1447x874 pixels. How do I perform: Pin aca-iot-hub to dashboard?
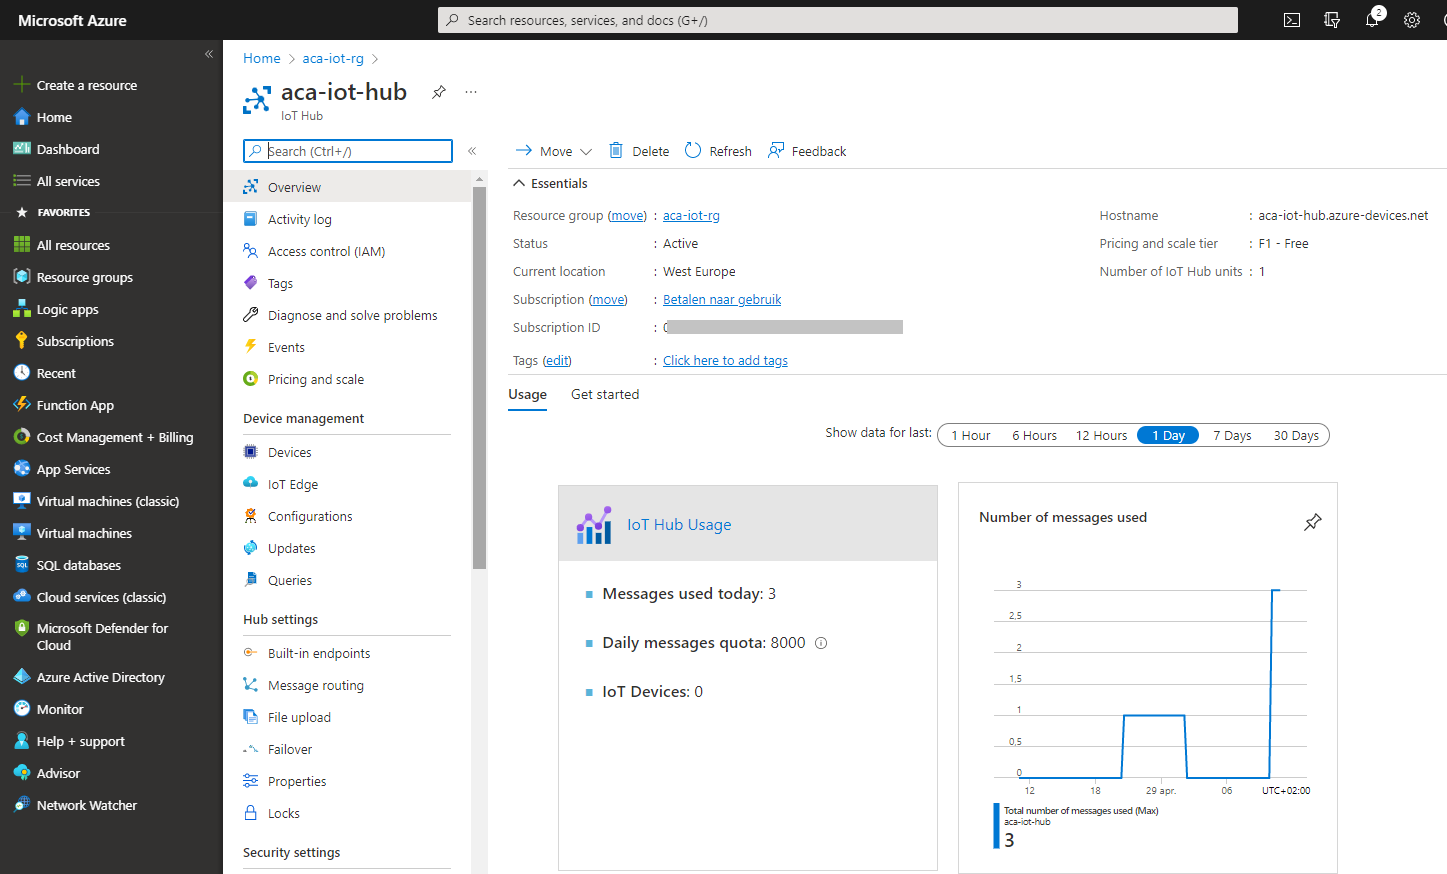click(x=438, y=90)
